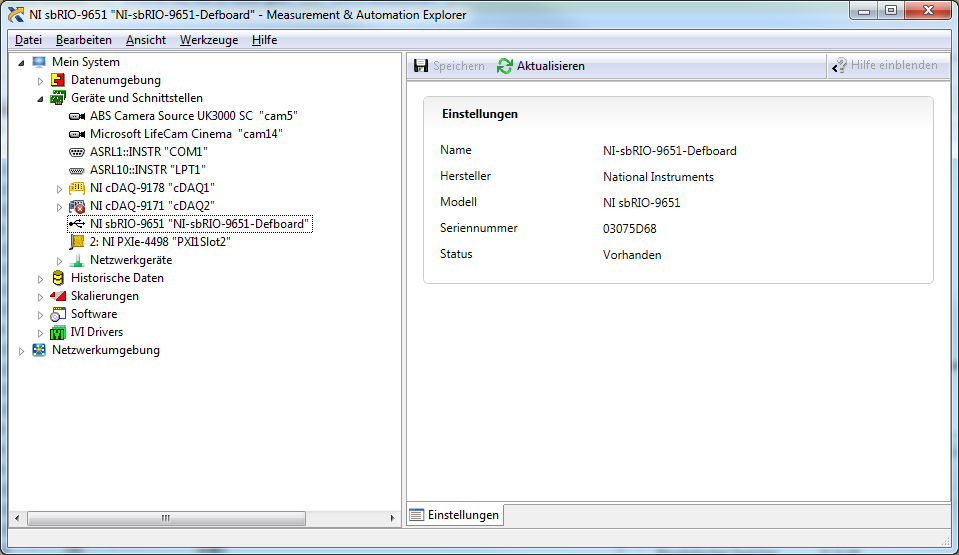Click the window resize grip at bottom right

tap(946, 540)
